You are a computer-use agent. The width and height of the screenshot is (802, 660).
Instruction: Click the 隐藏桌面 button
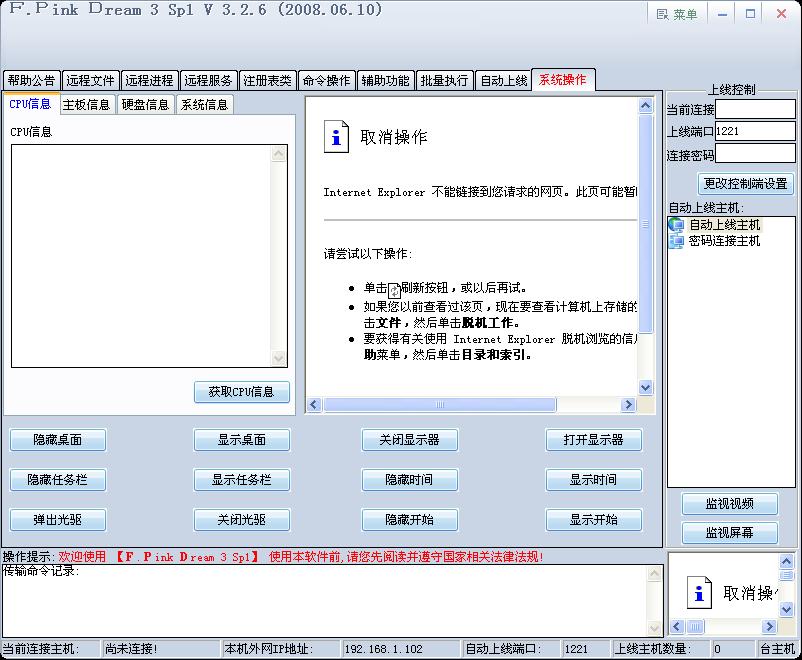click(x=58, y=440)
